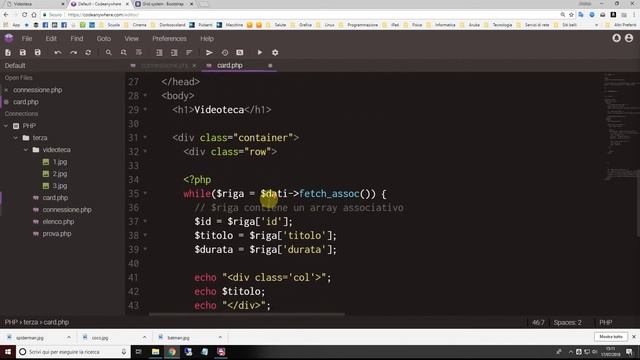Open the File menu
Viewport: 640px width, 360px height.
[27, 38]
